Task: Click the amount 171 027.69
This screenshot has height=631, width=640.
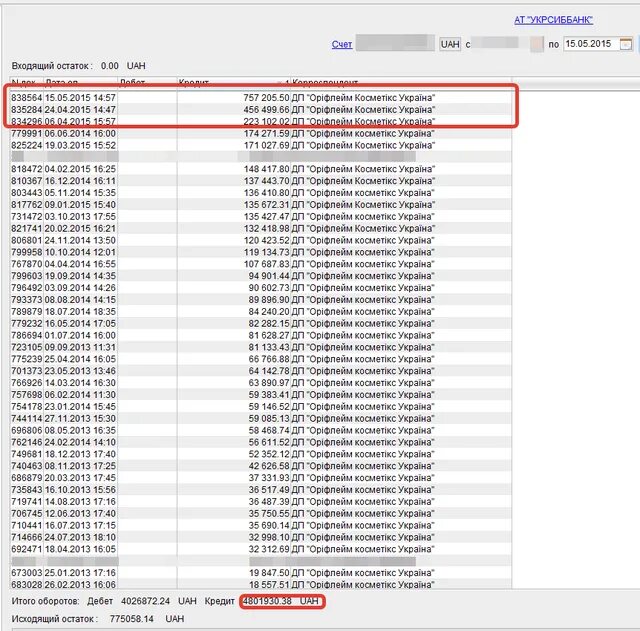Action: [267, 145]
